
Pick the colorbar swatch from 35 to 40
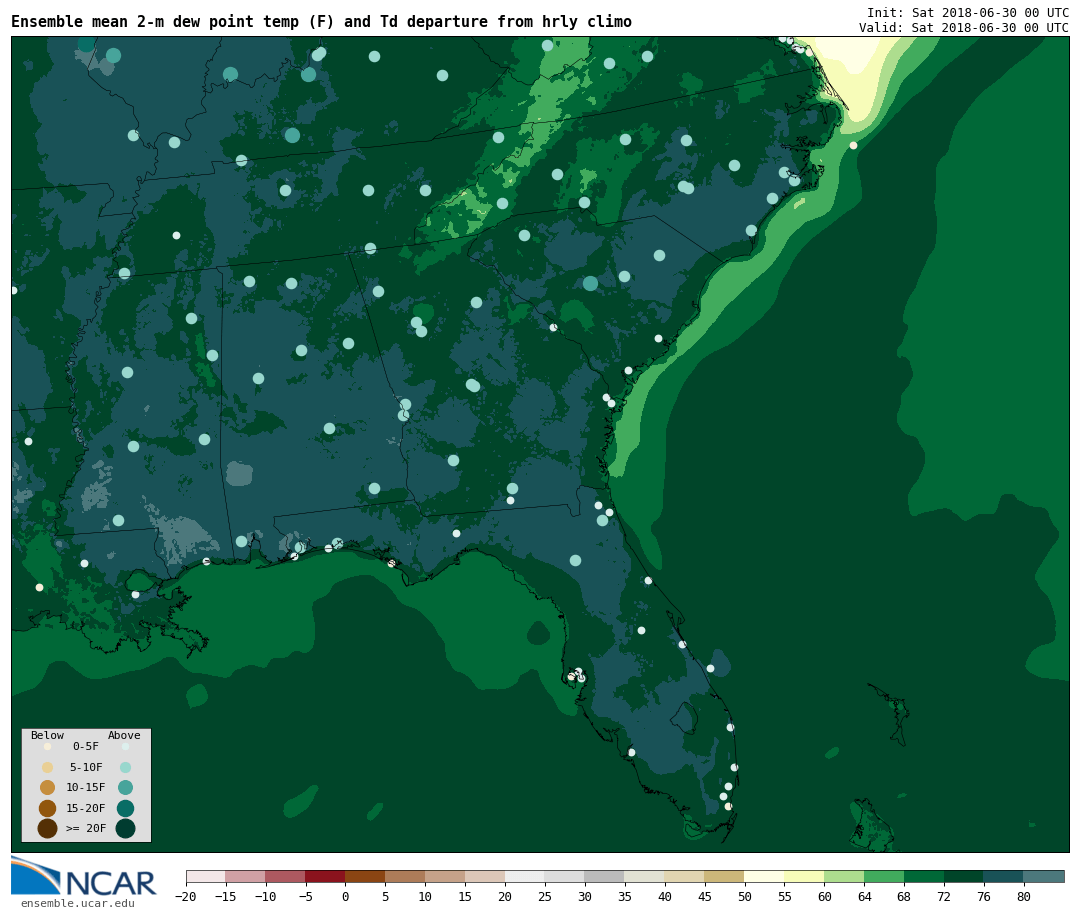pyautogui.click(x=645, y=876)
